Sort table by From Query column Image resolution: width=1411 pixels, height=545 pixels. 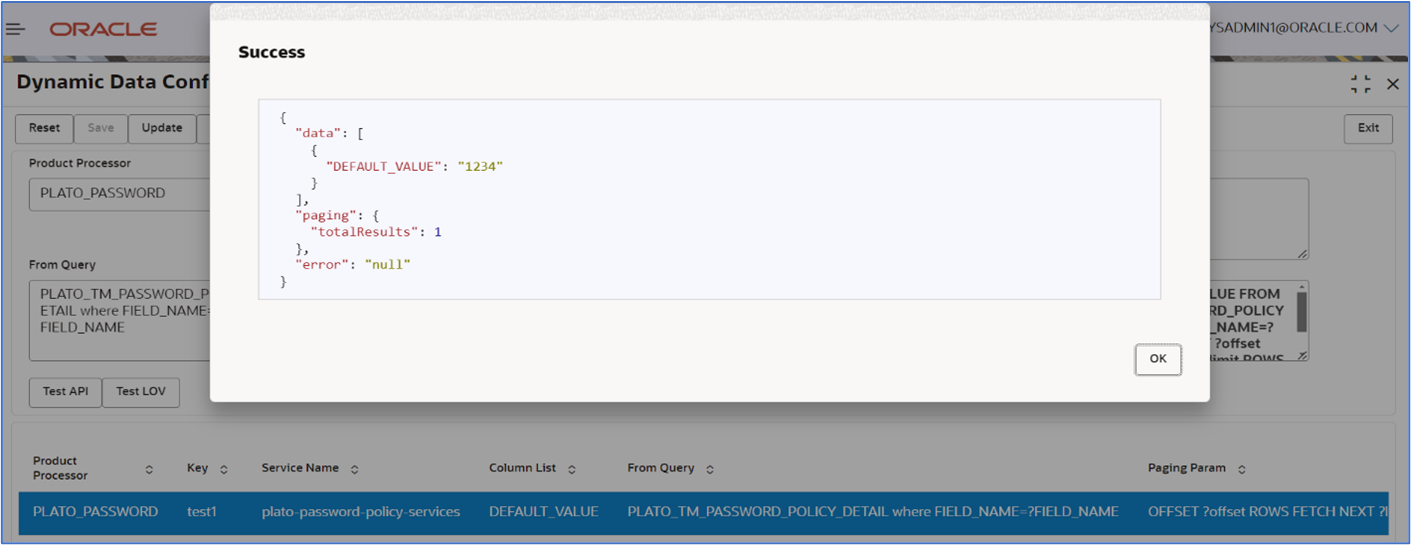[710, 469]
